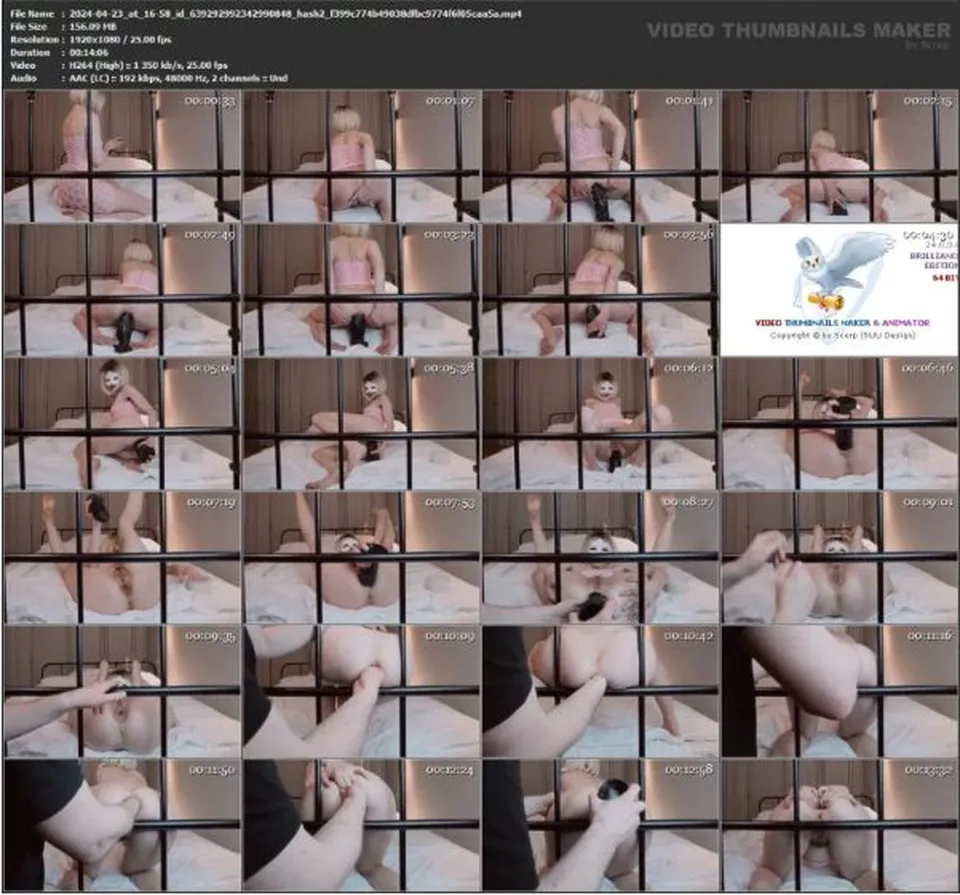960x895 pixels.
Task: Select the thumbnail stamped 00:01:07
Action: 361,156
